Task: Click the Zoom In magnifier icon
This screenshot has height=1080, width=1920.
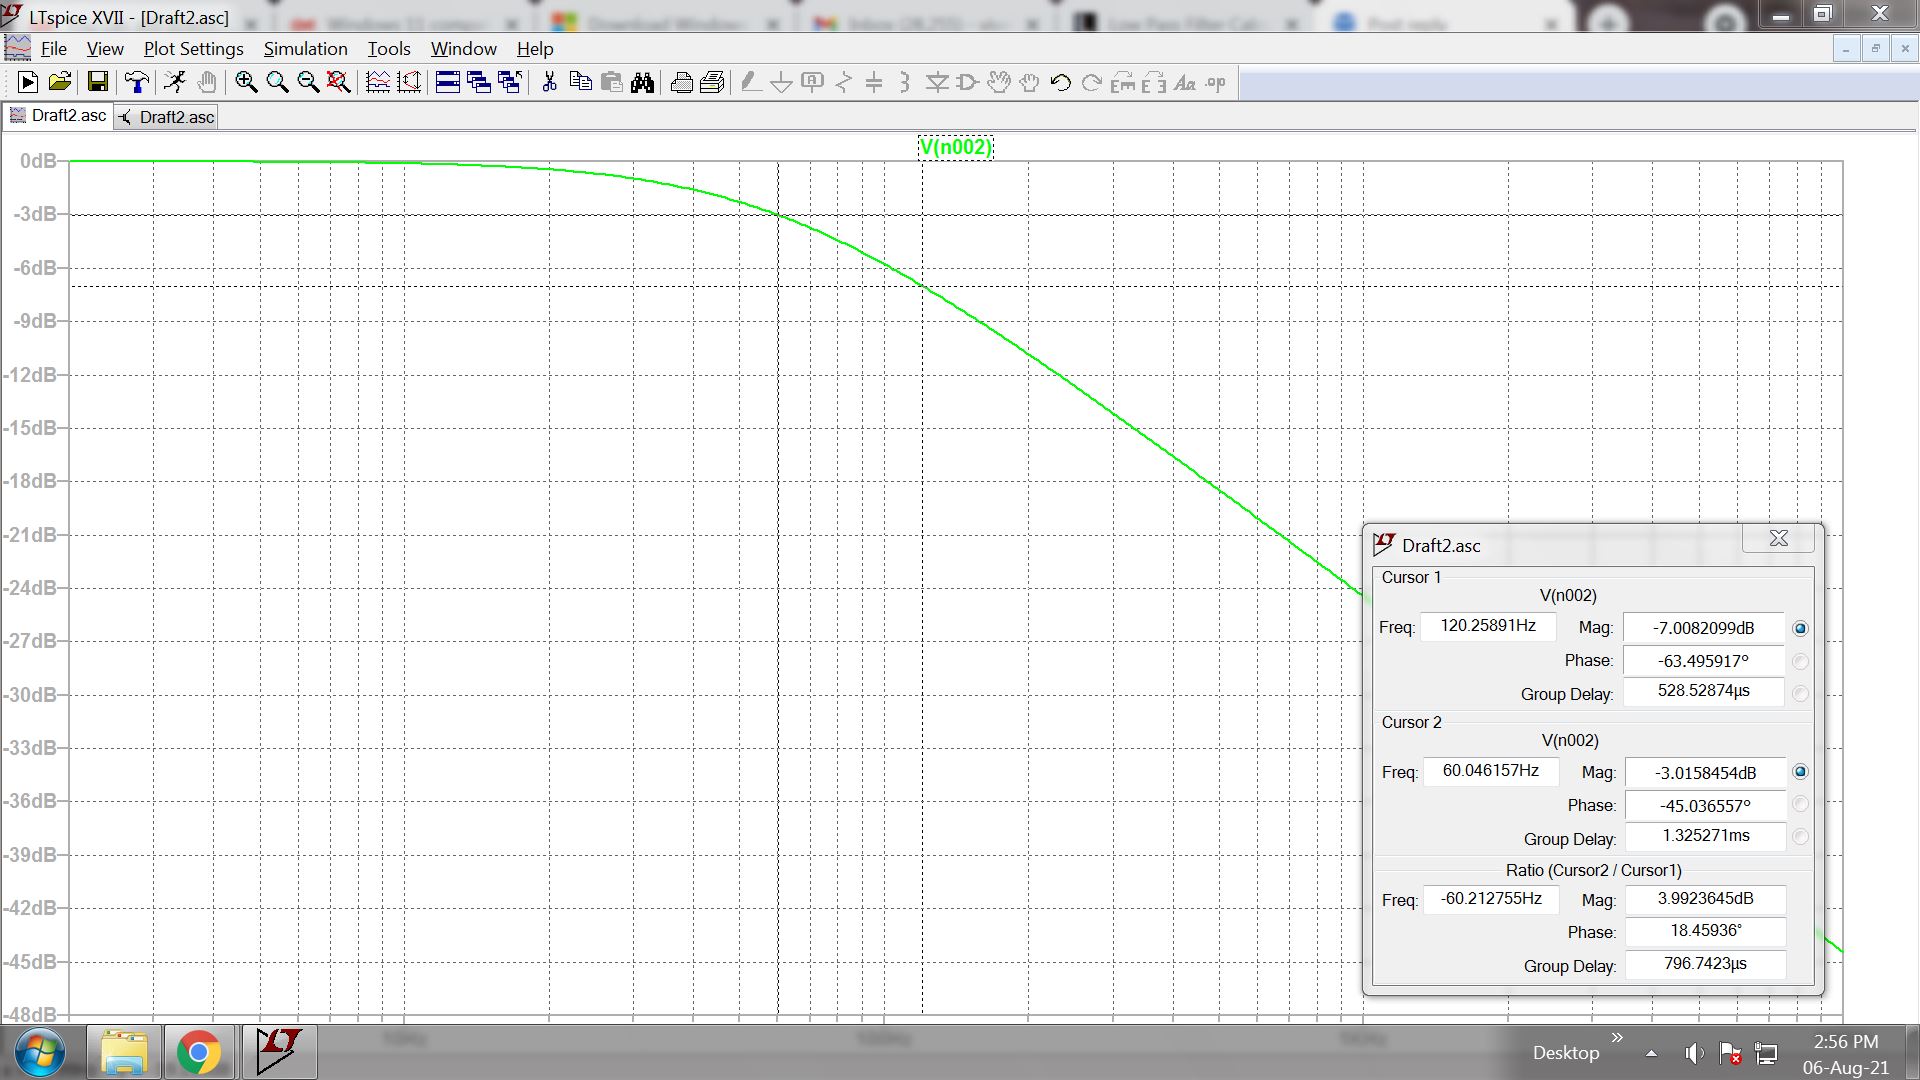Action: pos(246,83)
